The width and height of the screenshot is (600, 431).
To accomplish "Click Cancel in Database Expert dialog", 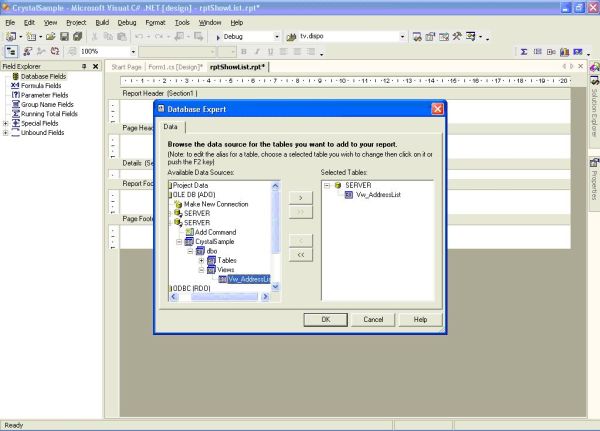I will tap(373, 320).
